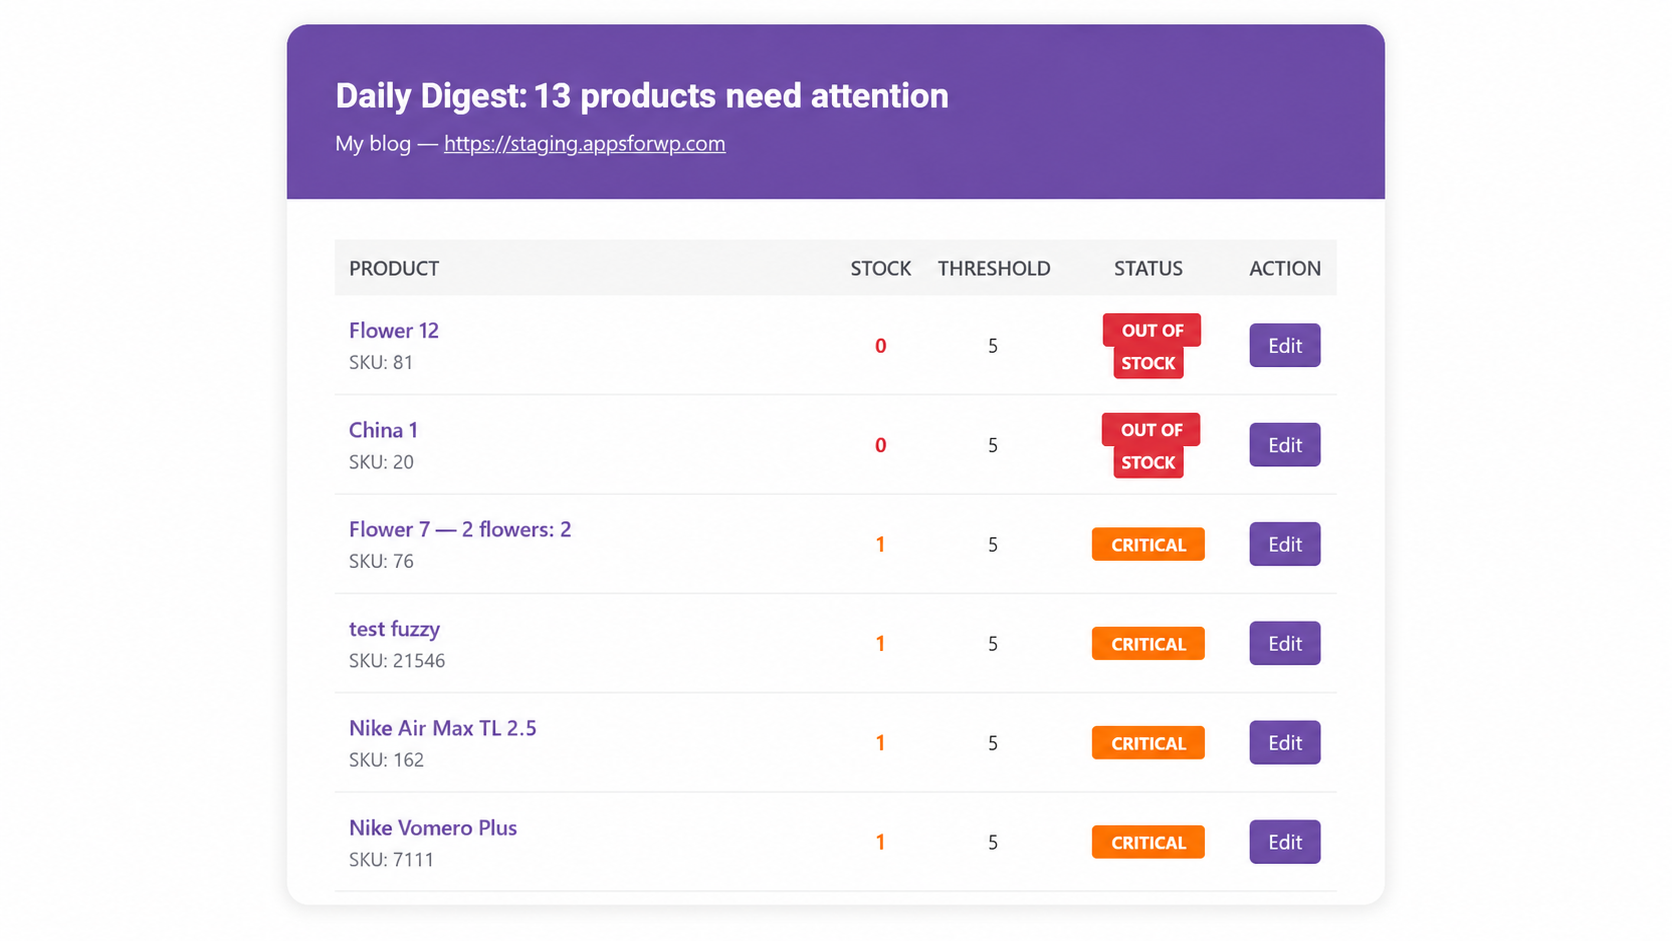Click Edit button for Nike Vomero Plus
Viewport: 1672px width, 941px height.
point(1284,842)
